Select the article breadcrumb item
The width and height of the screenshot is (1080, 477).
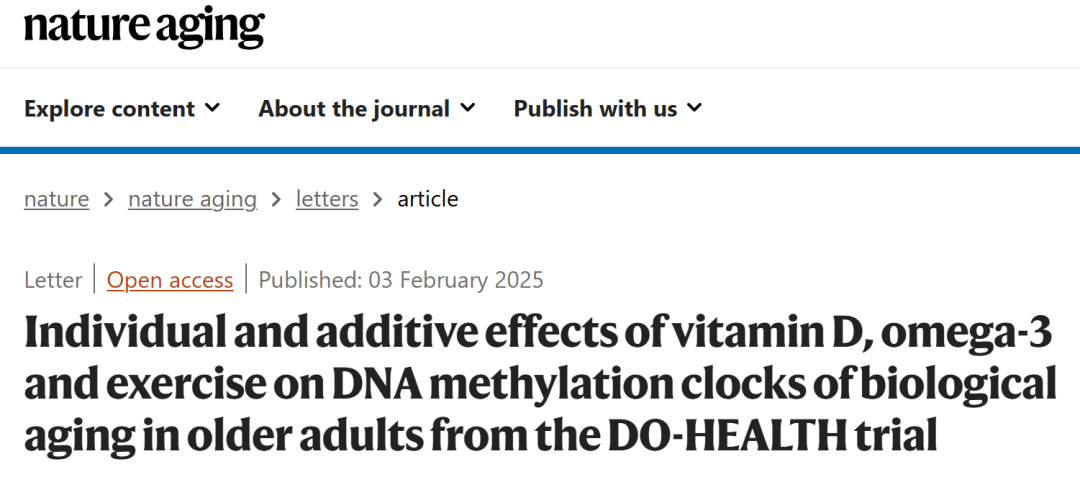coord(428,199)
